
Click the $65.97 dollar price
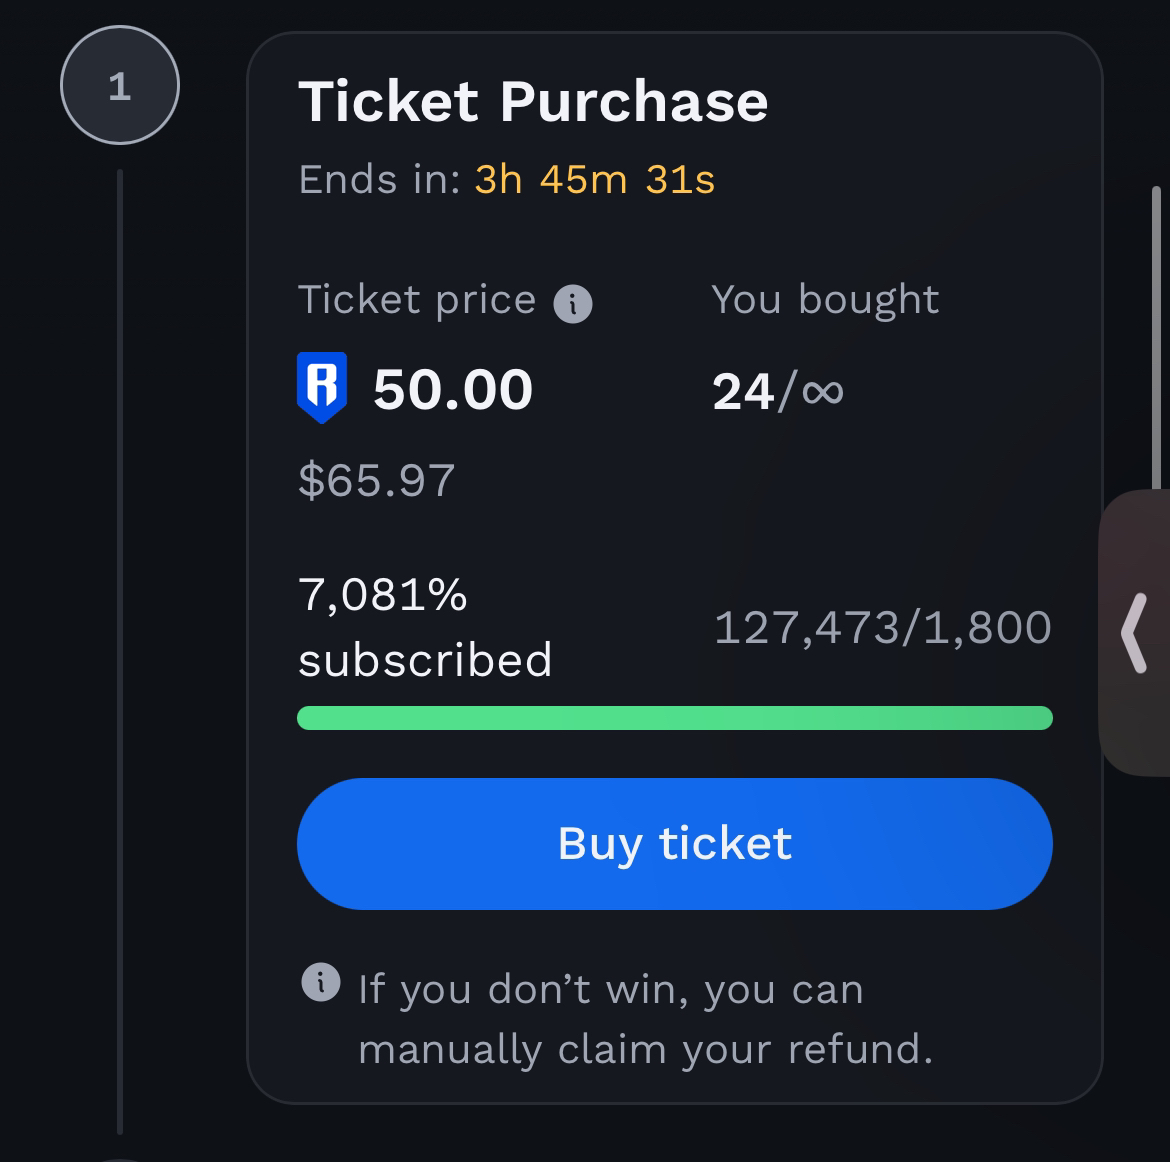coord(376,480)
